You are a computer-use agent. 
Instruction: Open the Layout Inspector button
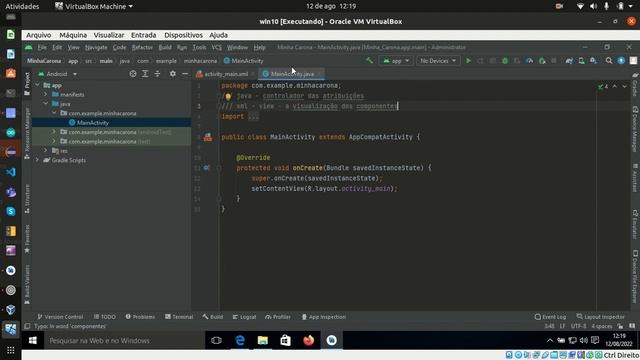click(600, 317)
